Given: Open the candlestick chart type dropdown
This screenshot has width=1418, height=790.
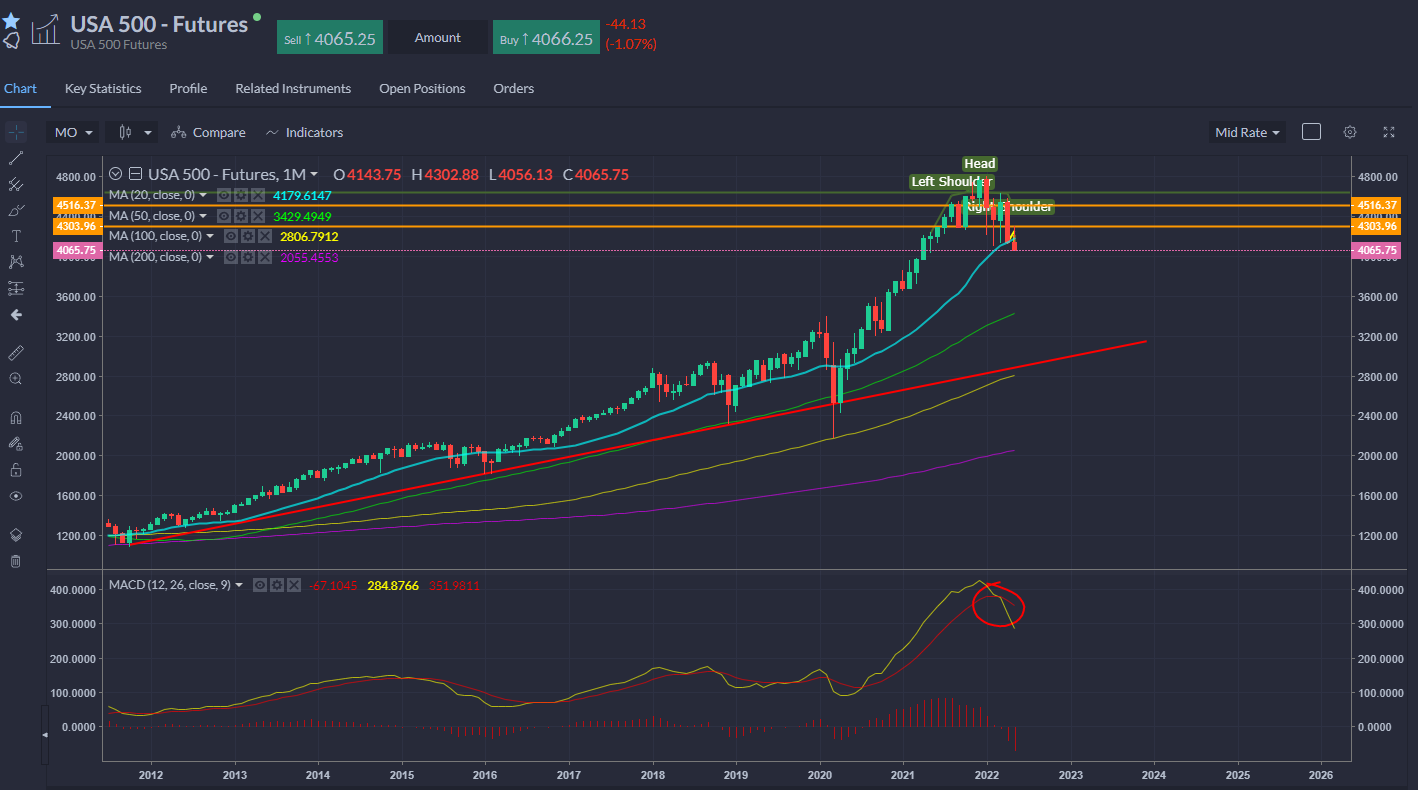Looking at the screenshot, I should [x=133, y=132].
